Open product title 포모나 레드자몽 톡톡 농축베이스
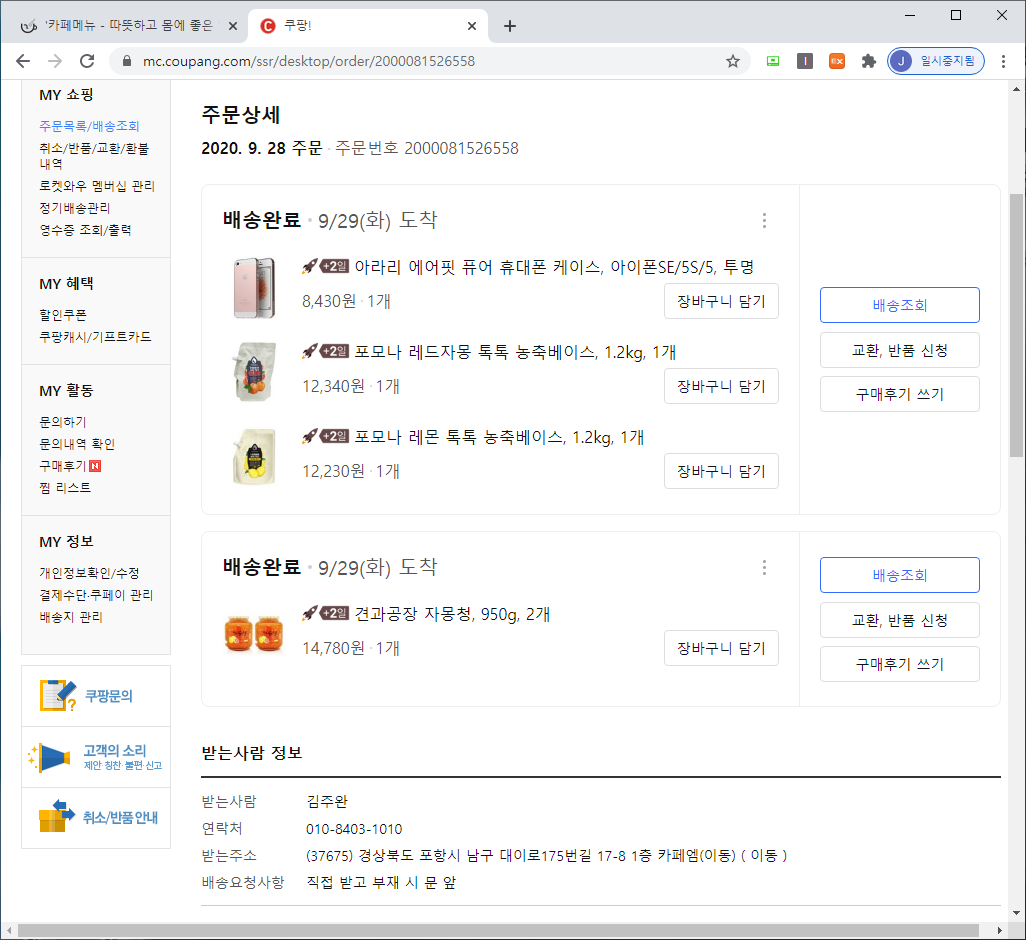The height and width of the screenshot is (940, 1026). pyautogui.click(x=515, y=352)
